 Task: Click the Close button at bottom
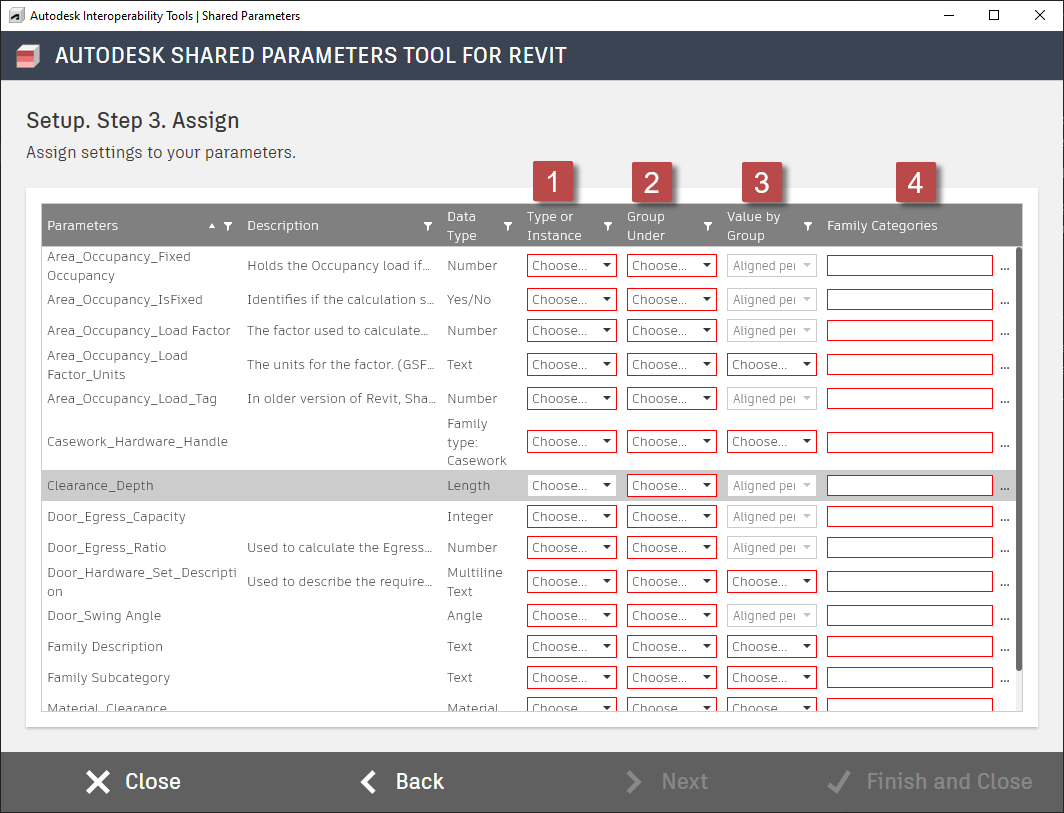(133, 782)
